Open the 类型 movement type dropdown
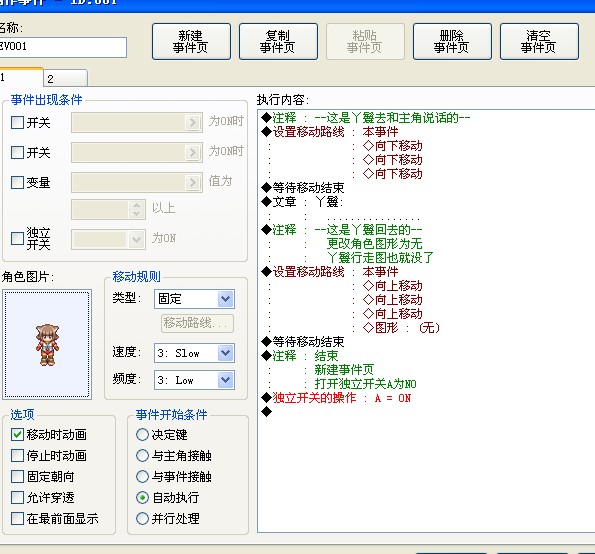 click(194, 299)
